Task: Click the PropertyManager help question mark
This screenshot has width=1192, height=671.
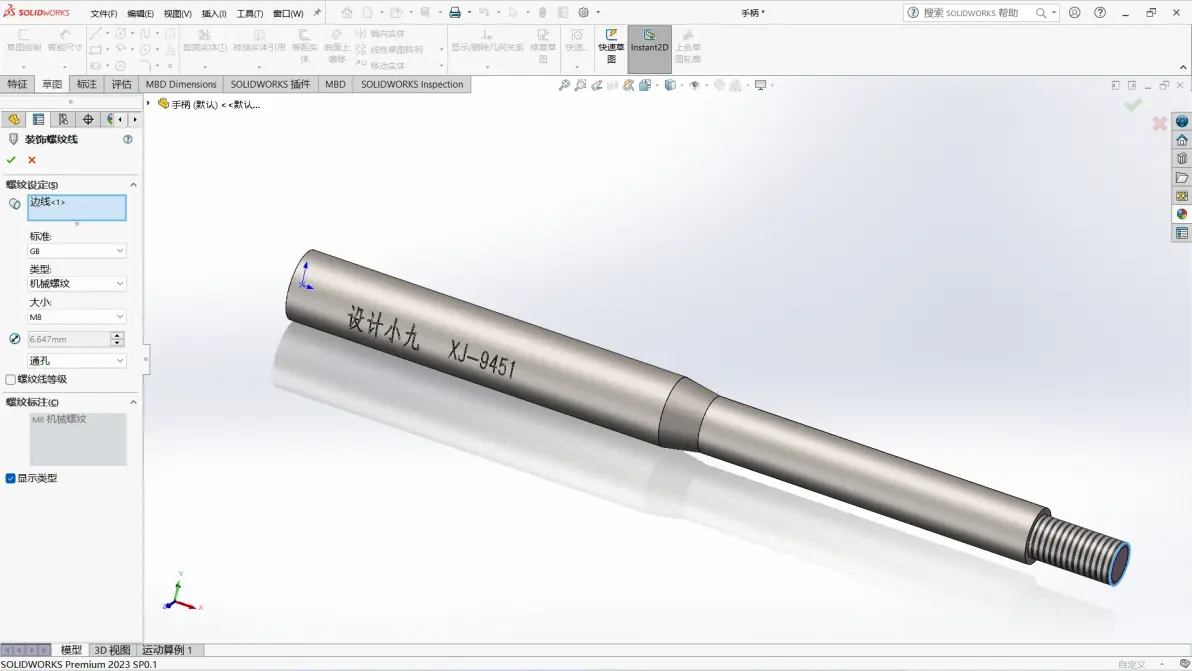Action: click(x=127, y=139)
